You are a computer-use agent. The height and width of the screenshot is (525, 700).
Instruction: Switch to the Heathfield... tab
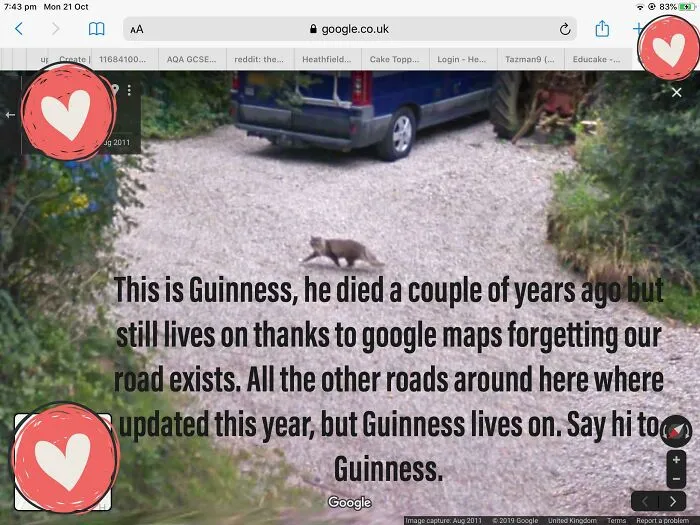click(328, 59)
